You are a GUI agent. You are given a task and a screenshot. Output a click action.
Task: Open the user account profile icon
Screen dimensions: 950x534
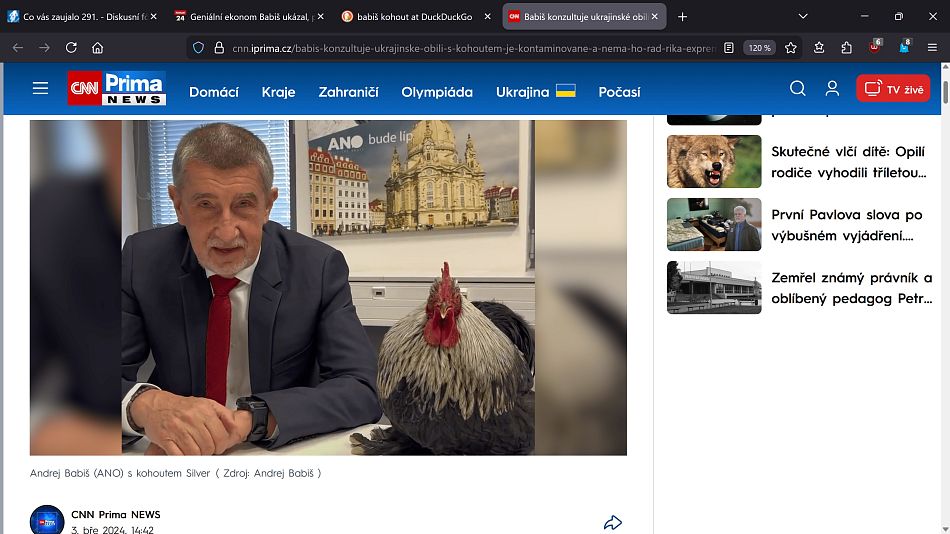[x=832, y=89]
